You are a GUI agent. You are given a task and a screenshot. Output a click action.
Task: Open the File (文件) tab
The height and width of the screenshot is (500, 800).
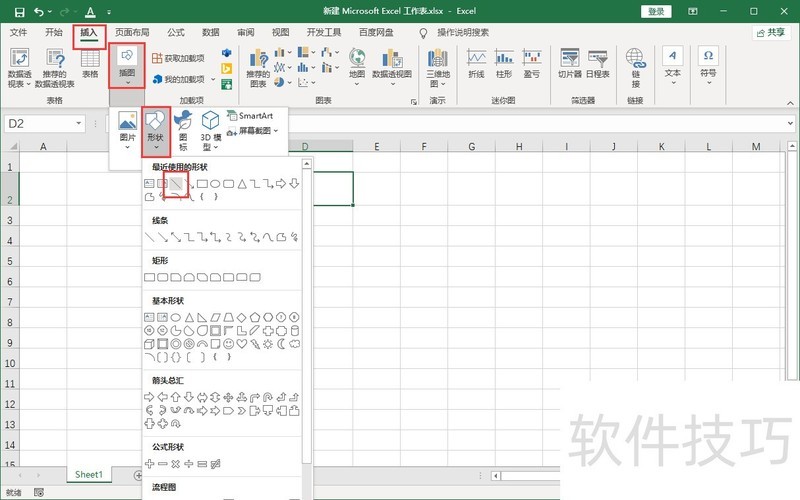coord(18,33)
